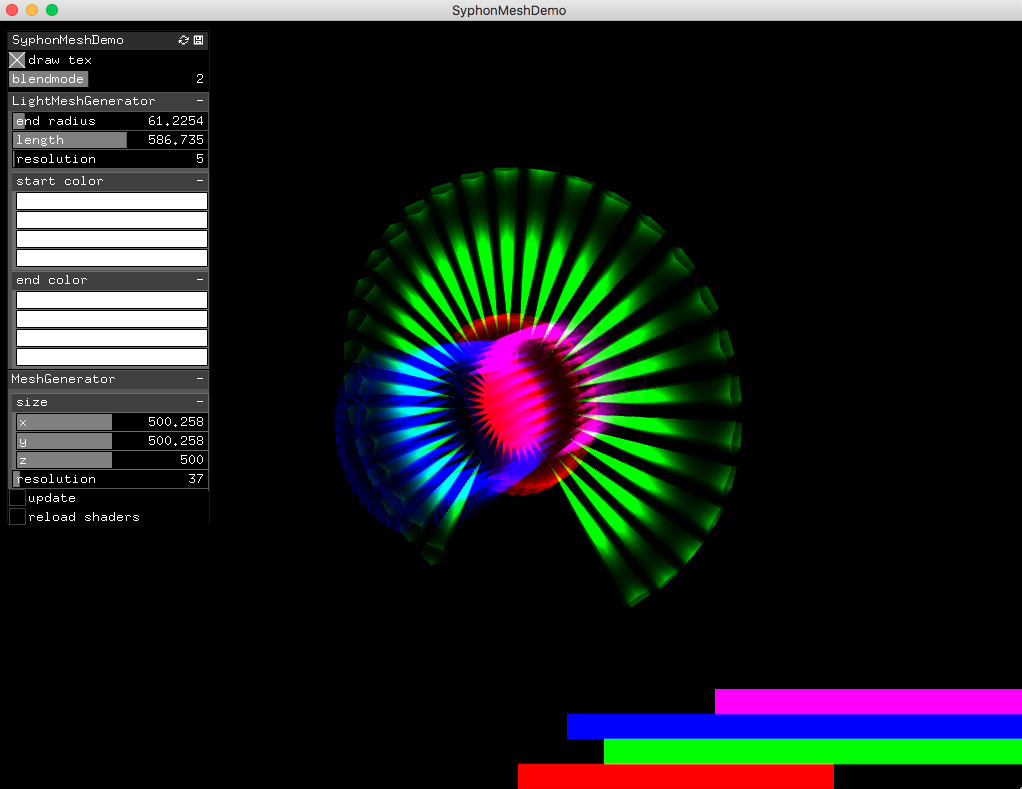Screen dimensions: 1022x789
Task: Collapse the 'size' subgroup
Action: tap(200, 401)
